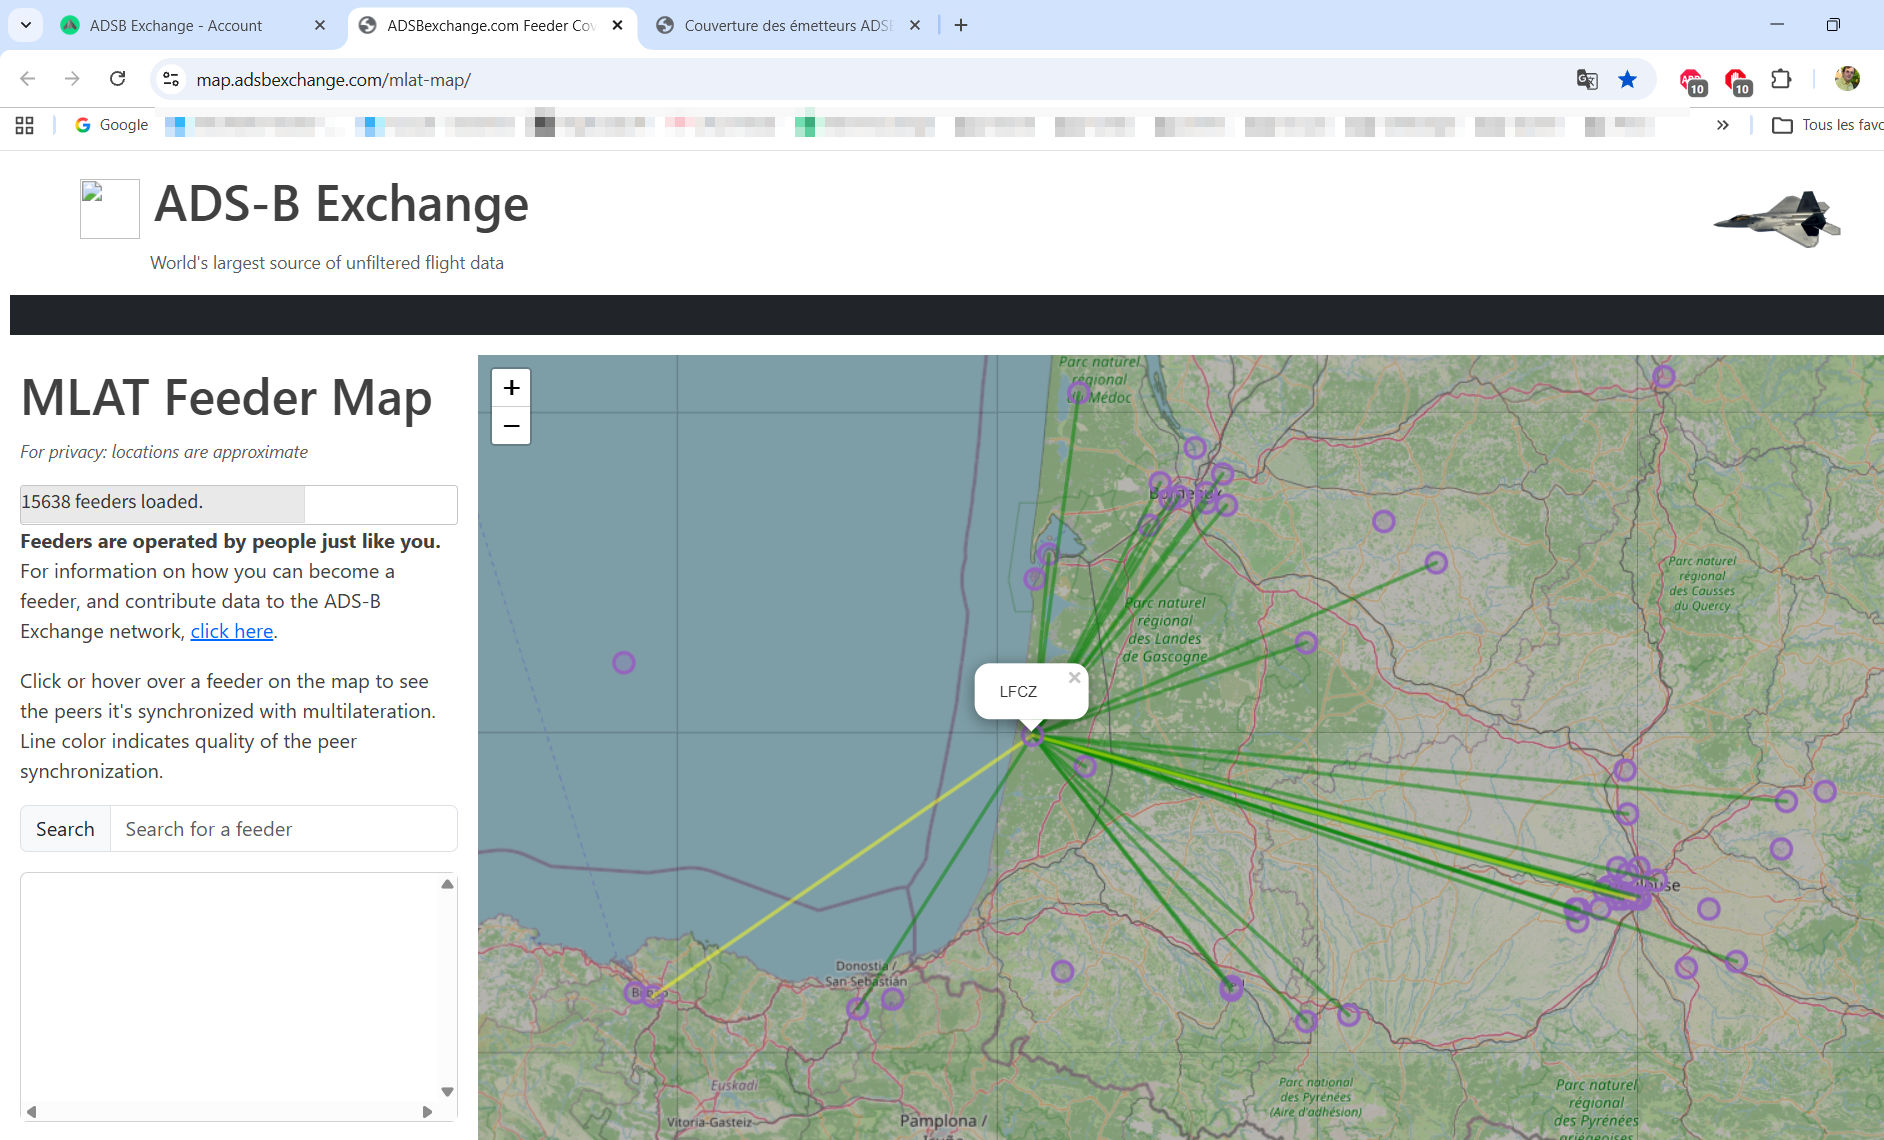Click the ADS-B Exchange site title

[x=341, y=204]
